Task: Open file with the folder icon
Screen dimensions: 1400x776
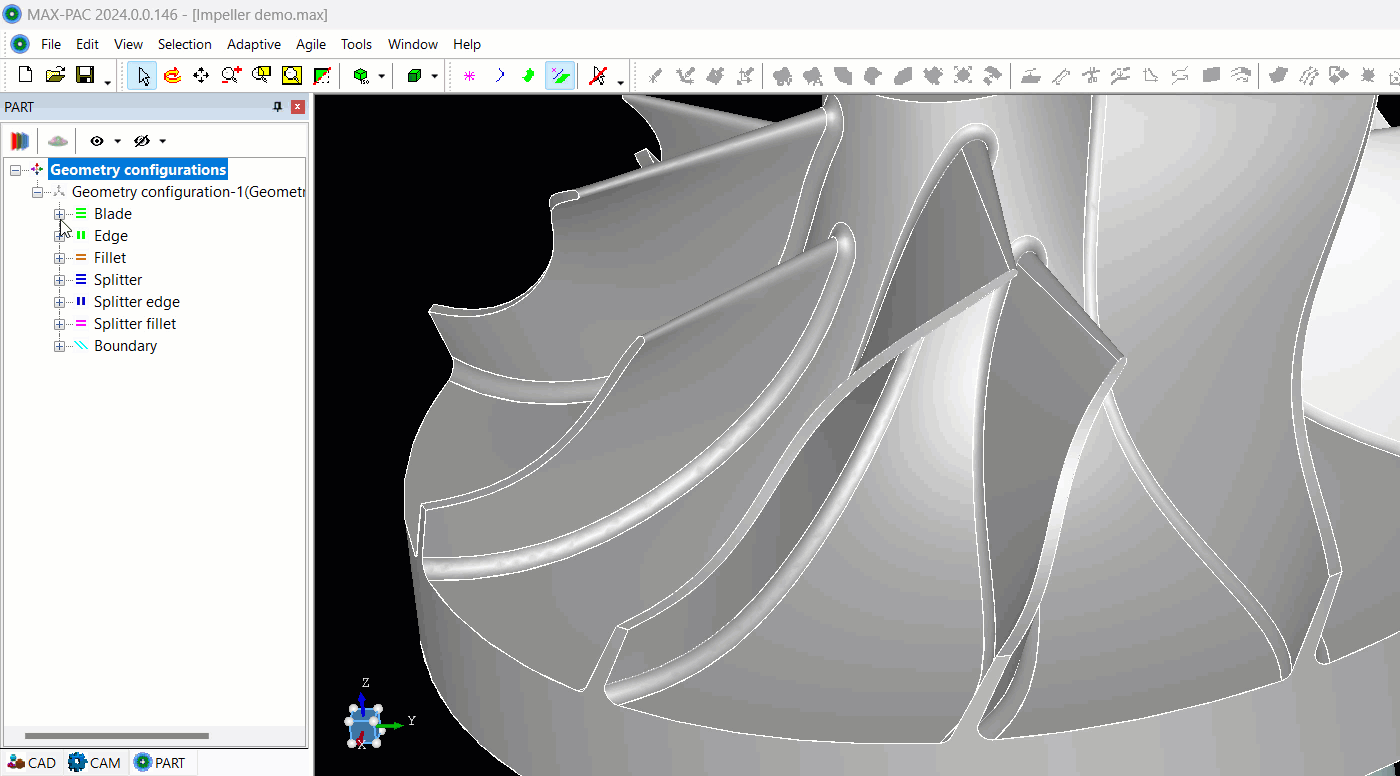Action: click(x=56, y=75)
